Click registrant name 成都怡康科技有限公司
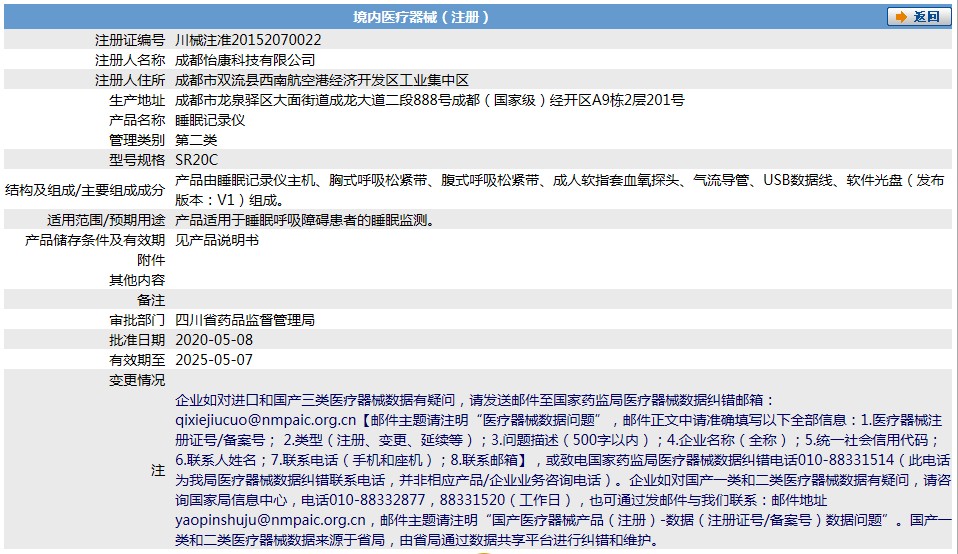The width and height of the screenshot is (958, 554). (x=245, y=60)
